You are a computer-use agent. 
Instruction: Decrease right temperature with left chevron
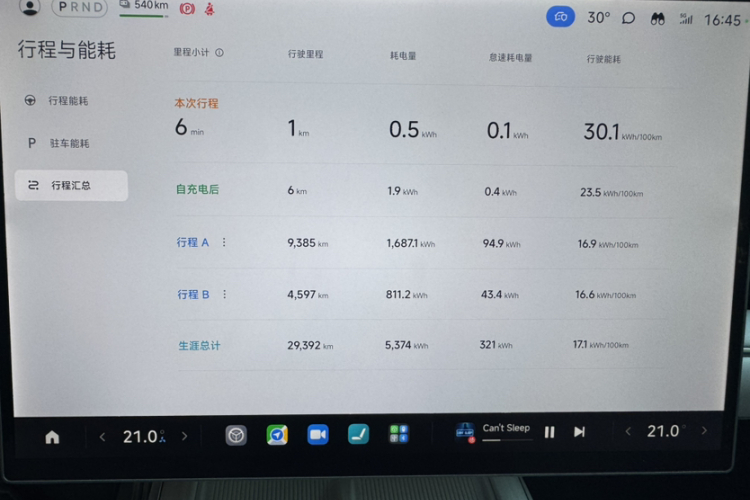[628, 432]
